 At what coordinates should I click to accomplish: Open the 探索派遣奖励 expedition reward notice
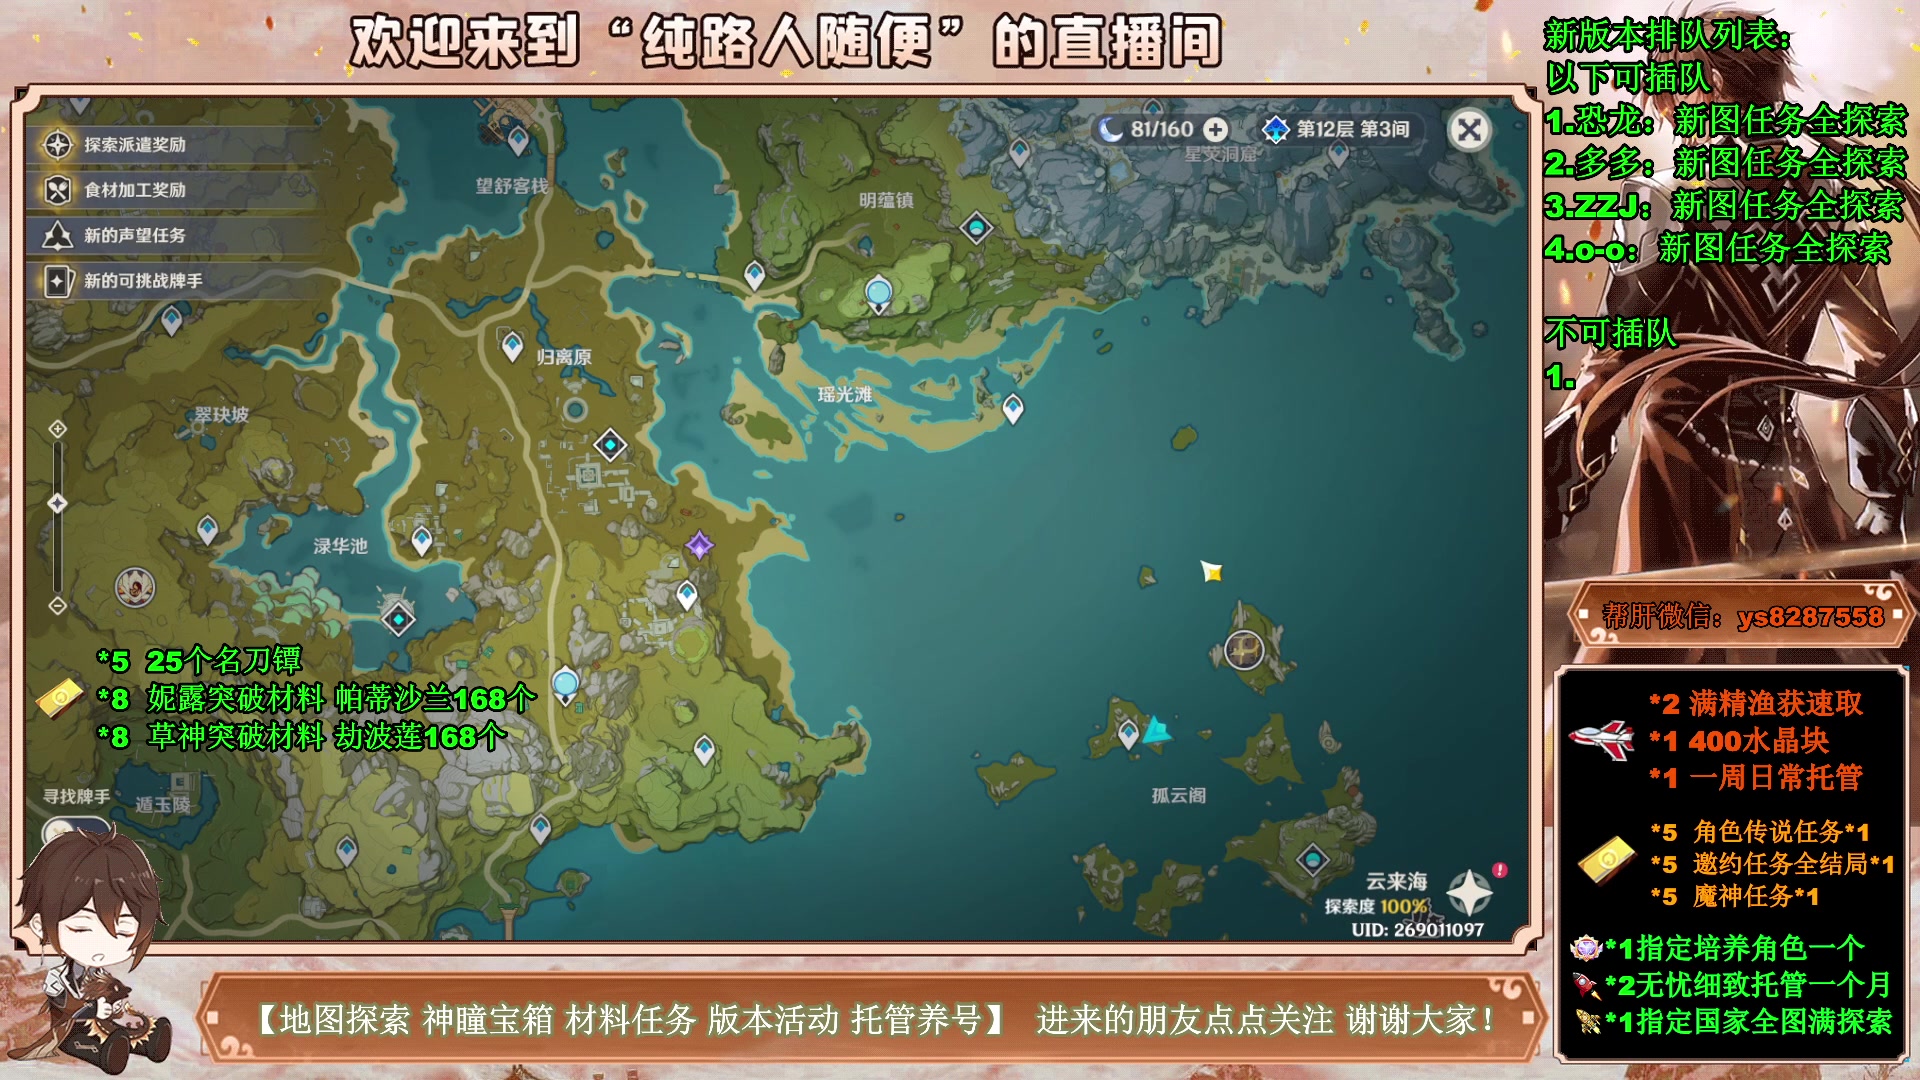pos(175,145)
